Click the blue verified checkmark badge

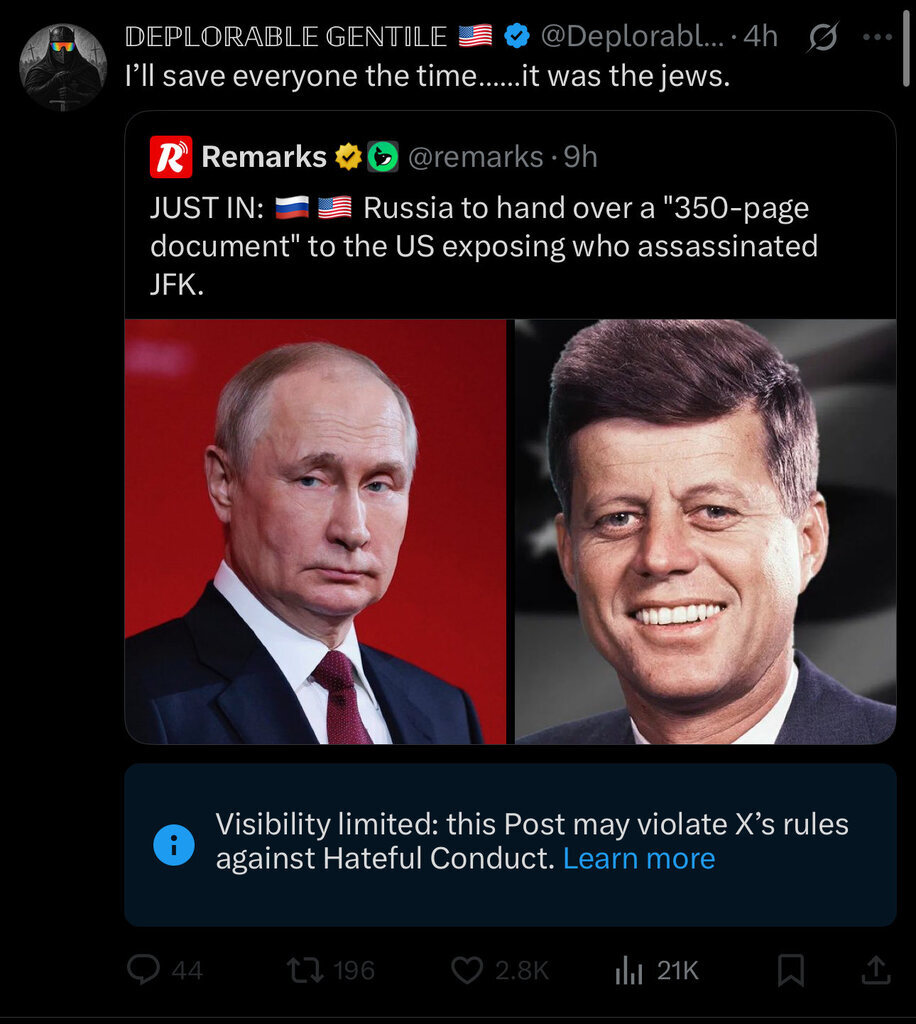517,37
